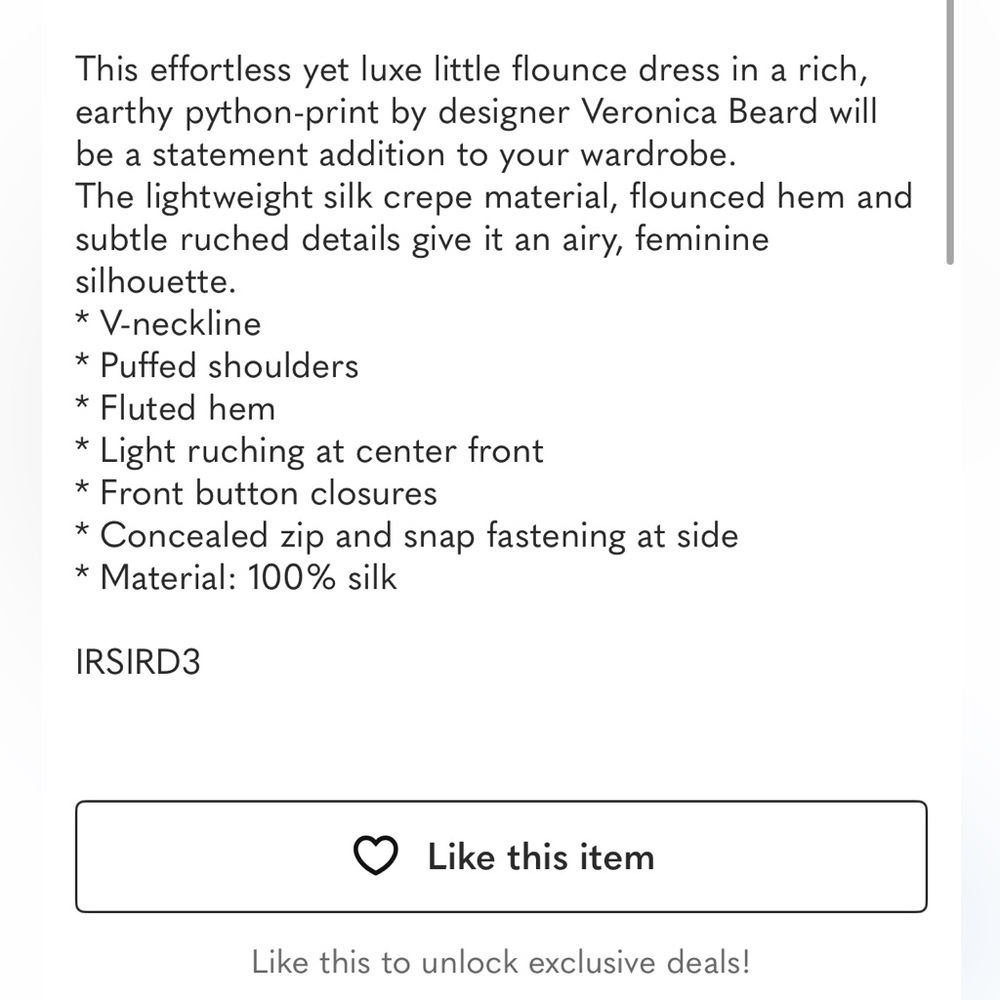Viewport: 1000px width, 1000px height.
Task: Click the opening words "This effortless yet luxe"
Action: [x=249, y=70]
